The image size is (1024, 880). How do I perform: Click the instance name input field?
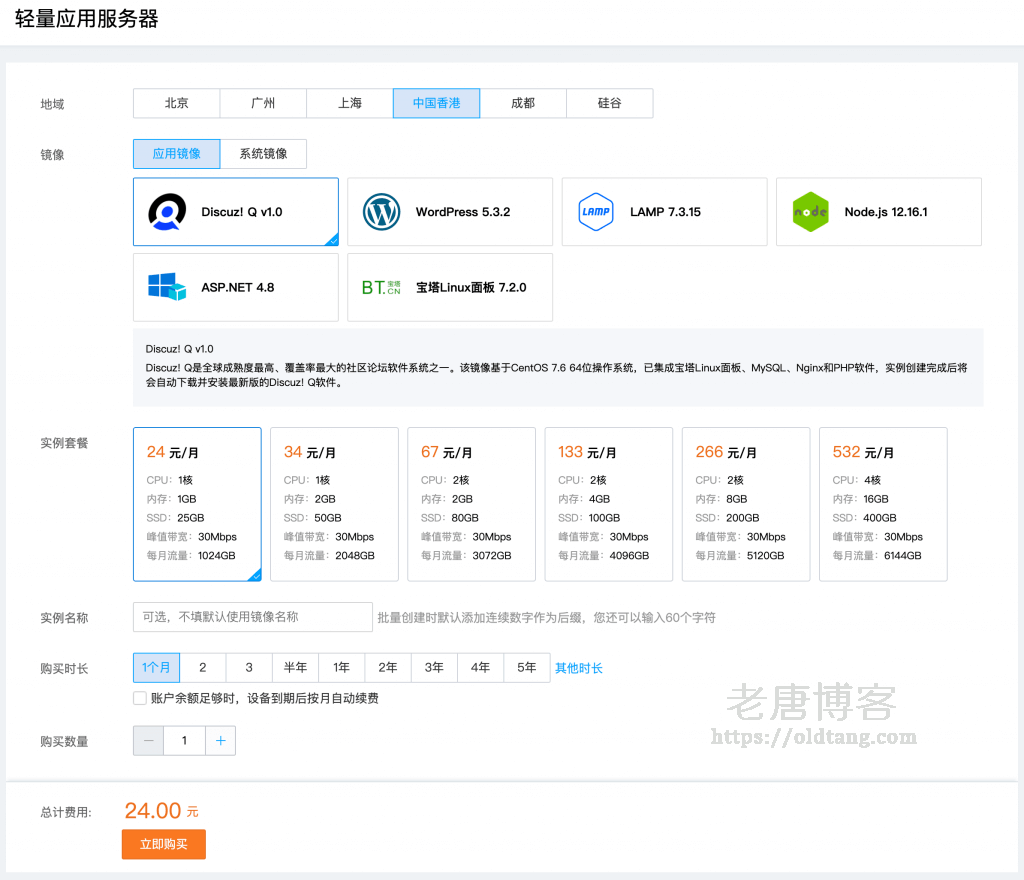pos(250,617)
